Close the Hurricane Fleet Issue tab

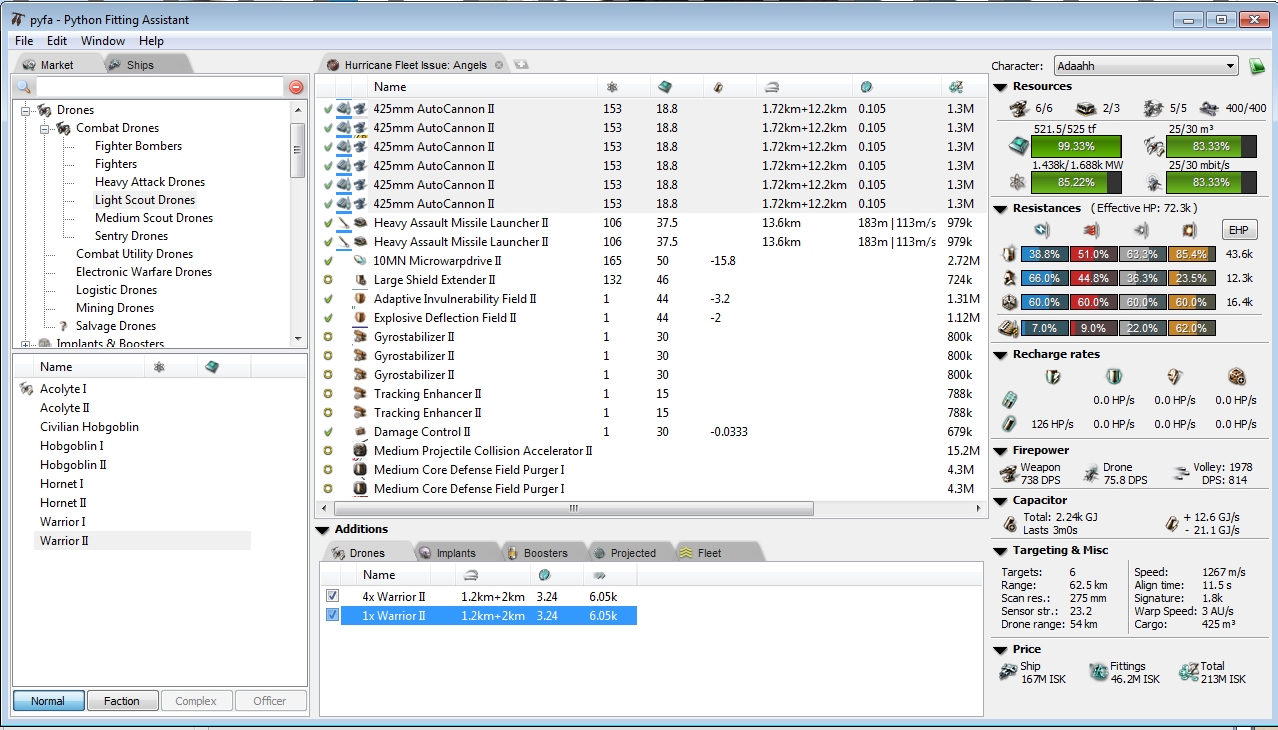pyautogui.click(x=499, y=65)
